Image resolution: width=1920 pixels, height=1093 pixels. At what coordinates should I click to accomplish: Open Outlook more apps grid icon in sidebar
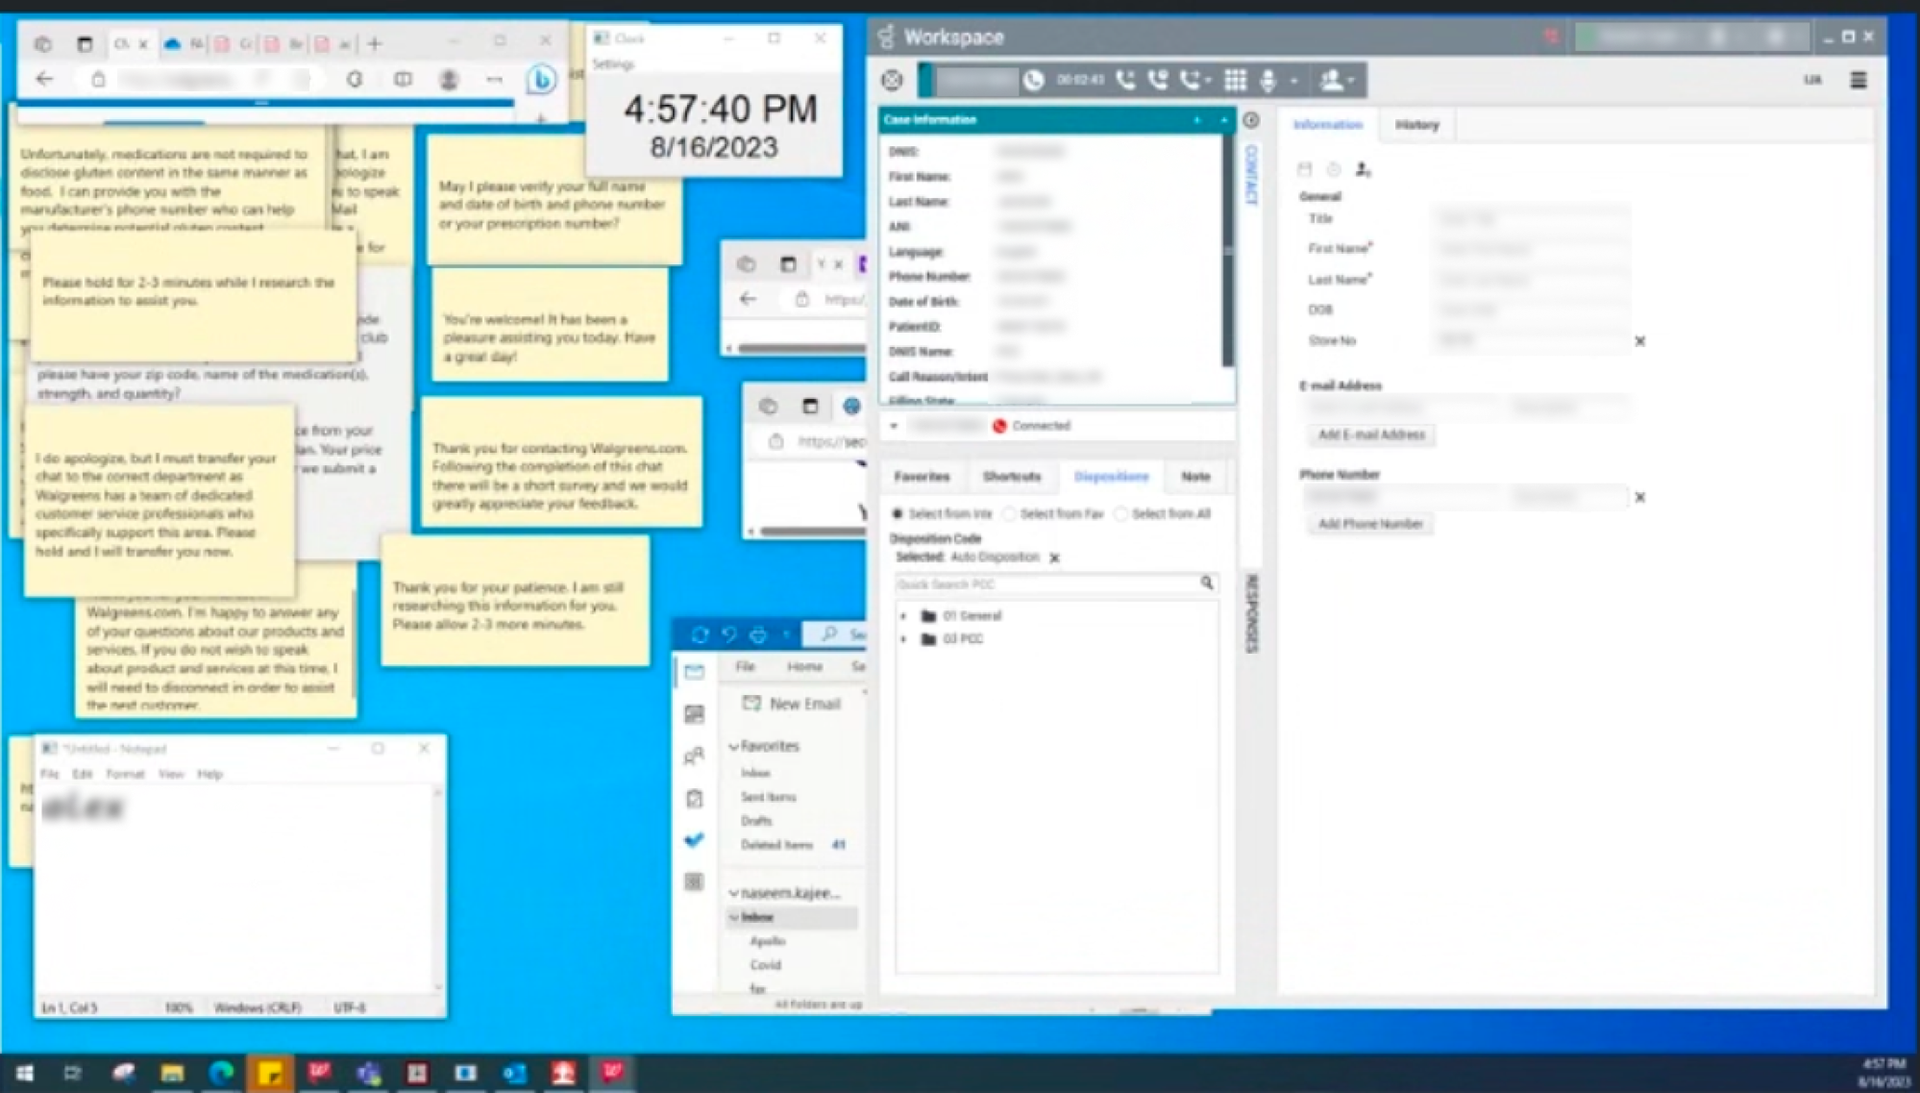[x=694, y=882]
